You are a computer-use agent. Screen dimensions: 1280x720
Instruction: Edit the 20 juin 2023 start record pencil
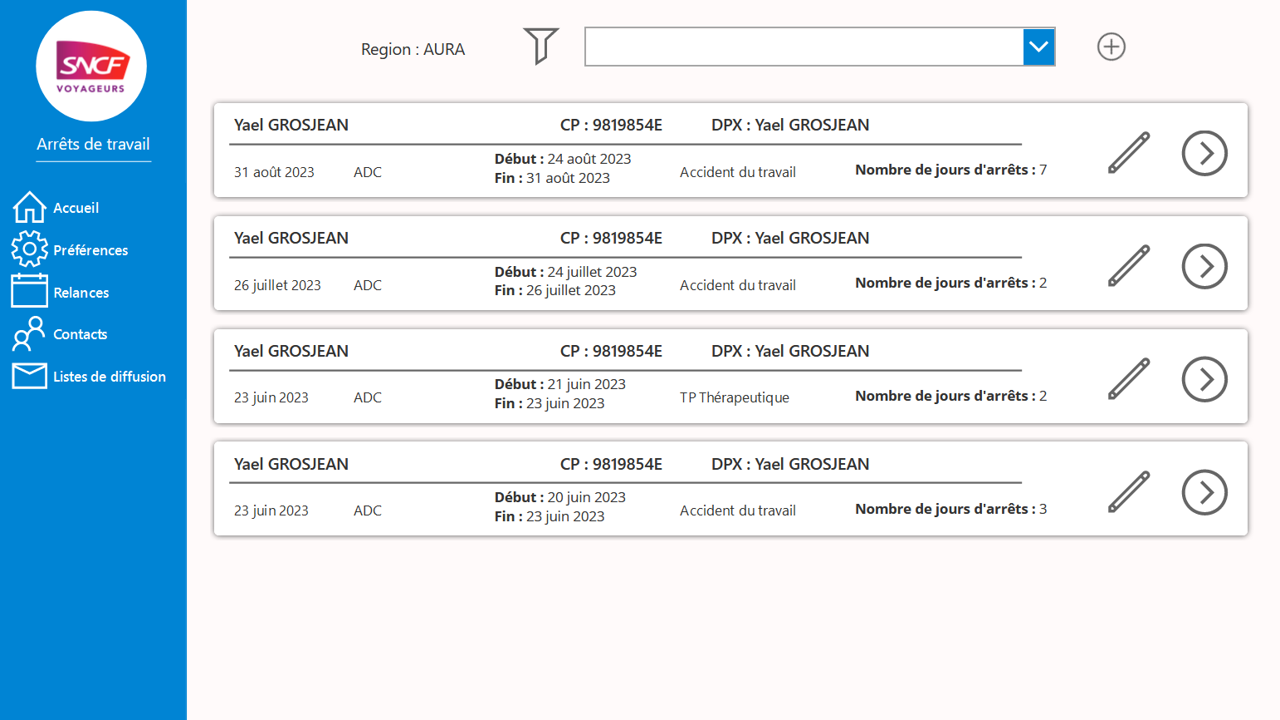pos(1129,492)
